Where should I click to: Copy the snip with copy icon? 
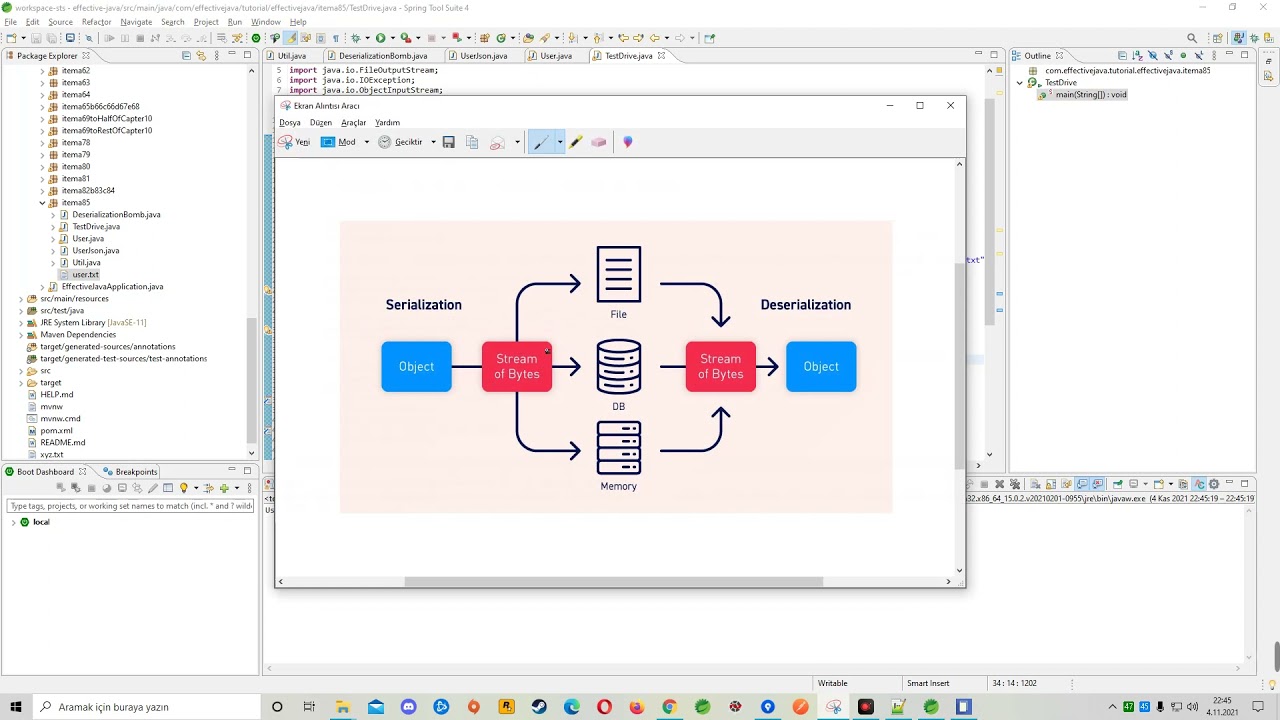472,142
